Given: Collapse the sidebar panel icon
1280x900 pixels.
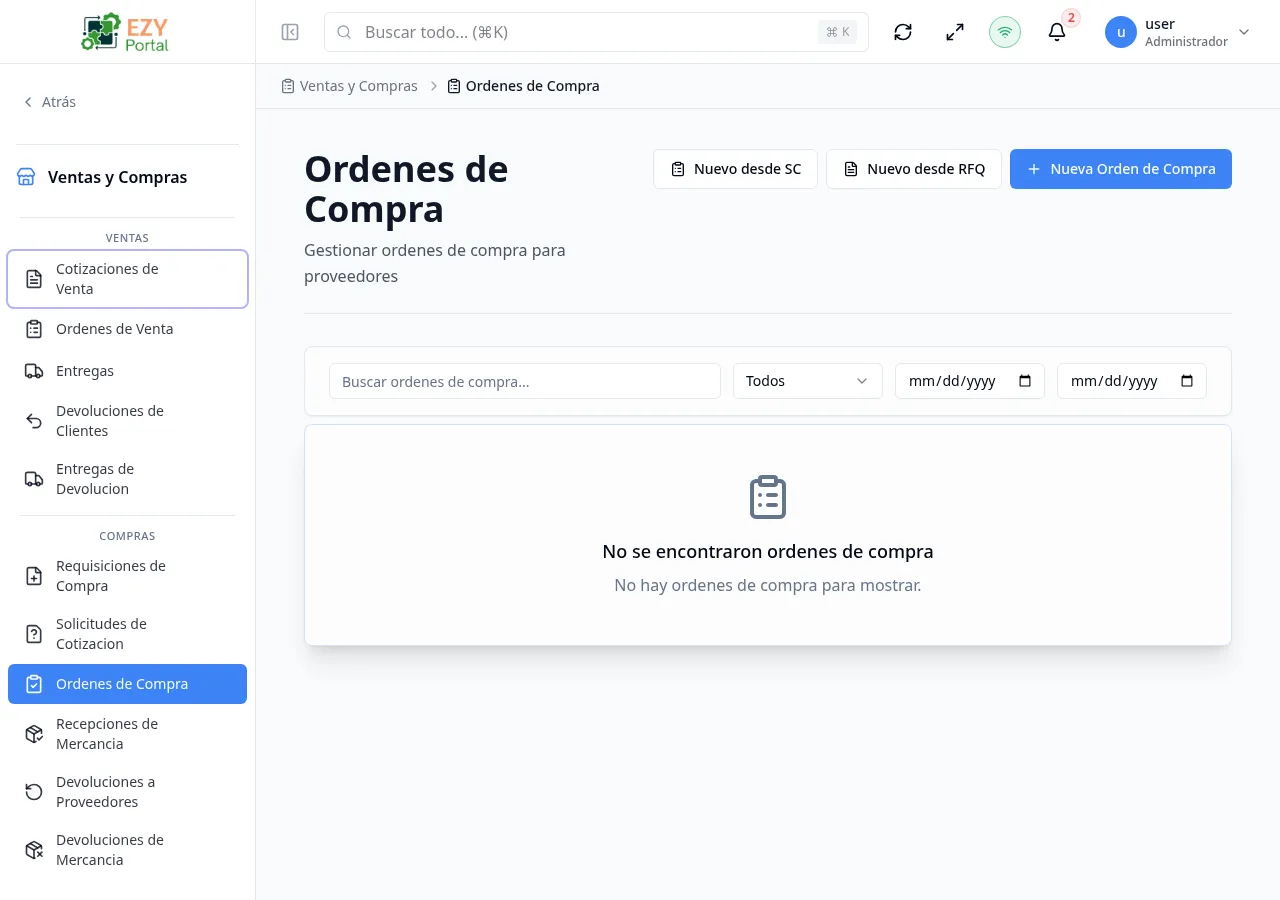Looking at the screenshot, I should [x=290, y=32].
